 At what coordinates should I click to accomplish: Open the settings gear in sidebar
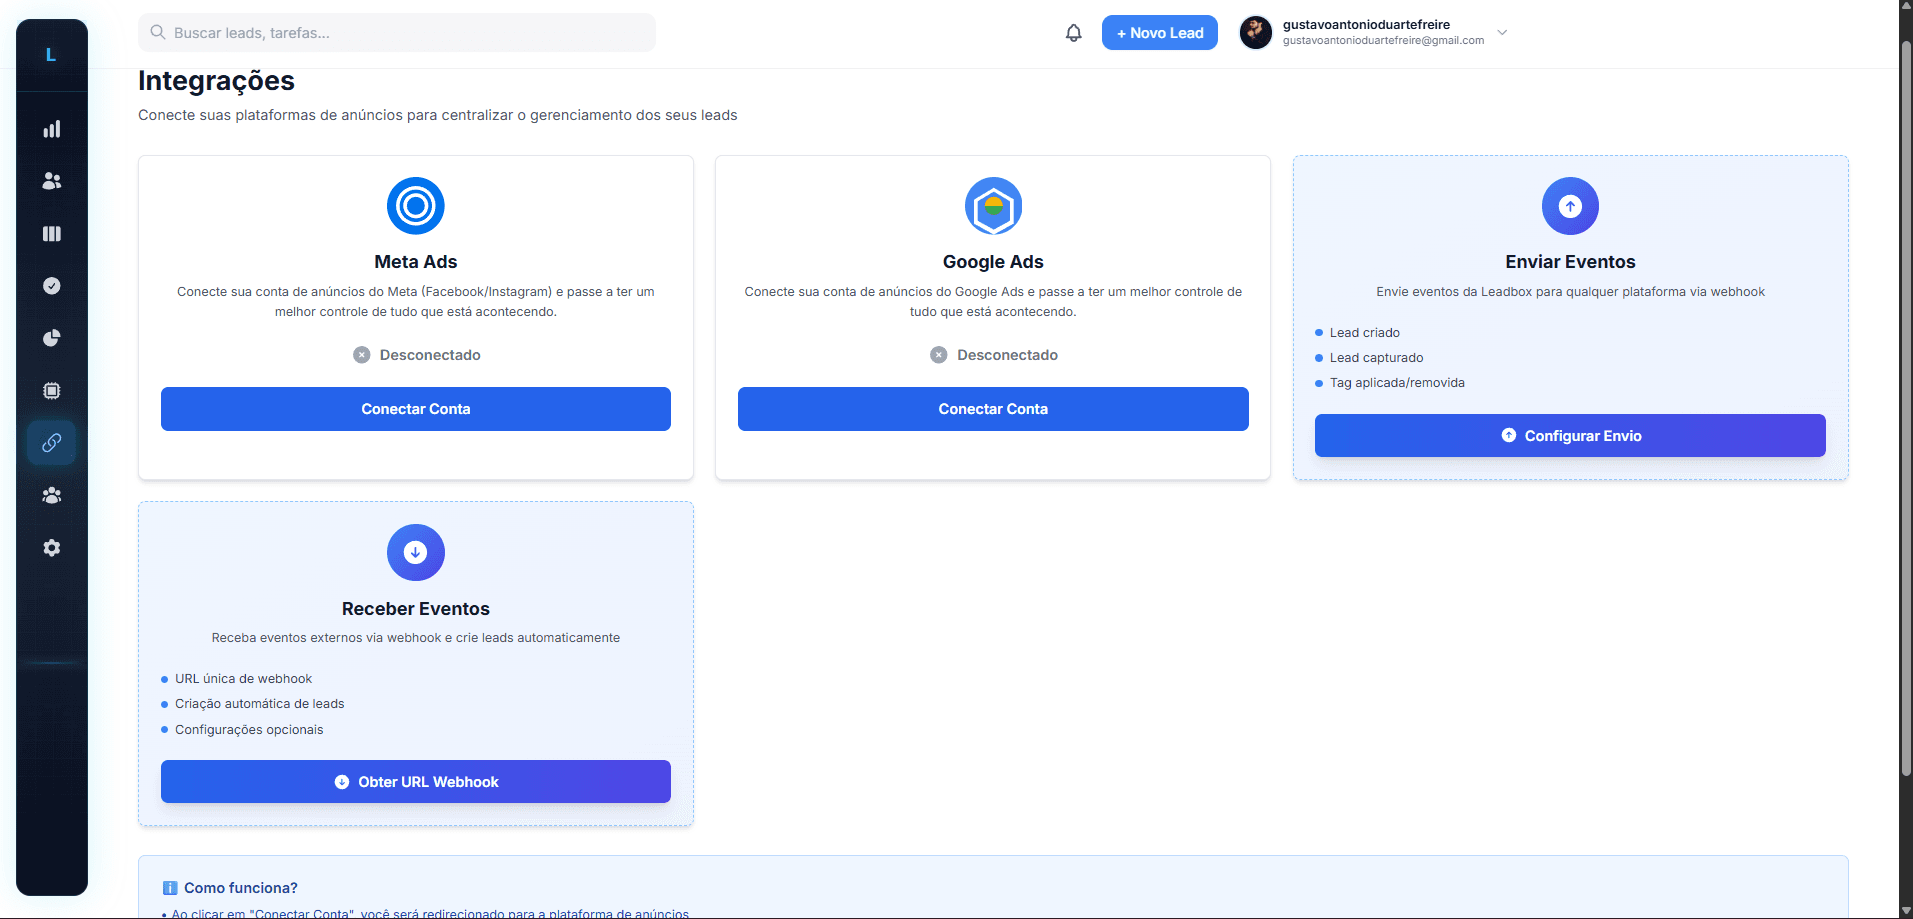pos(52,548)
